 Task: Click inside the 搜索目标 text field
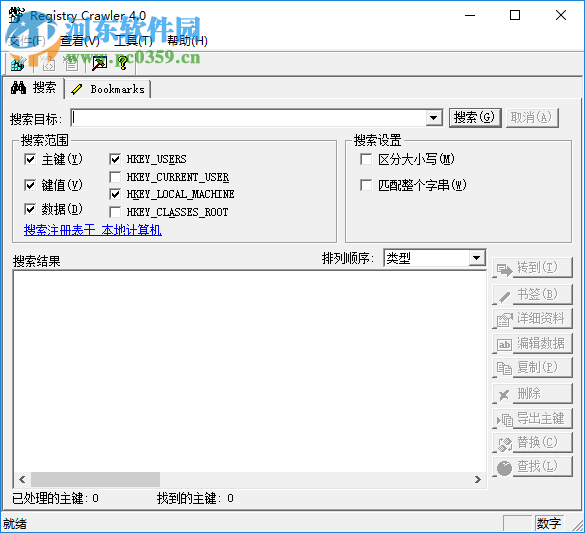coord(248,118)
